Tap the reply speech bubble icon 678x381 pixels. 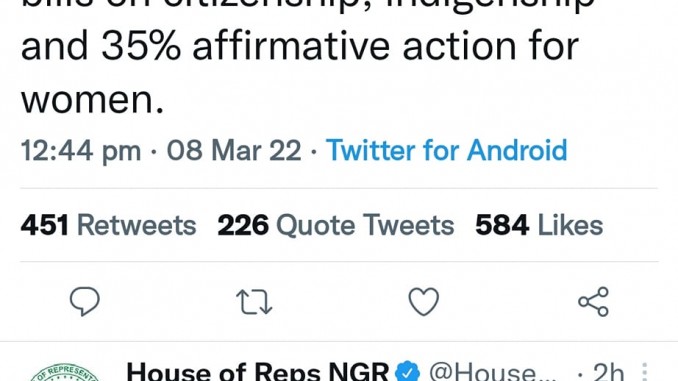85,301
